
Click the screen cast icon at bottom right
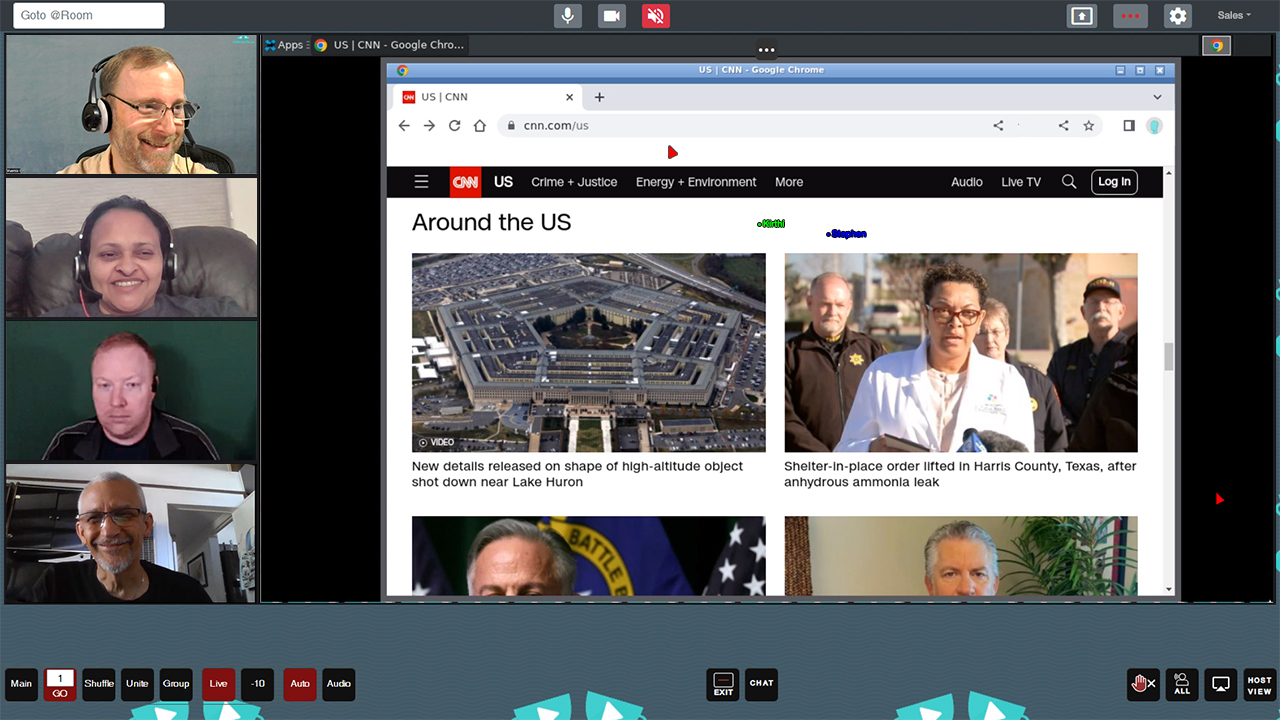1221,684
